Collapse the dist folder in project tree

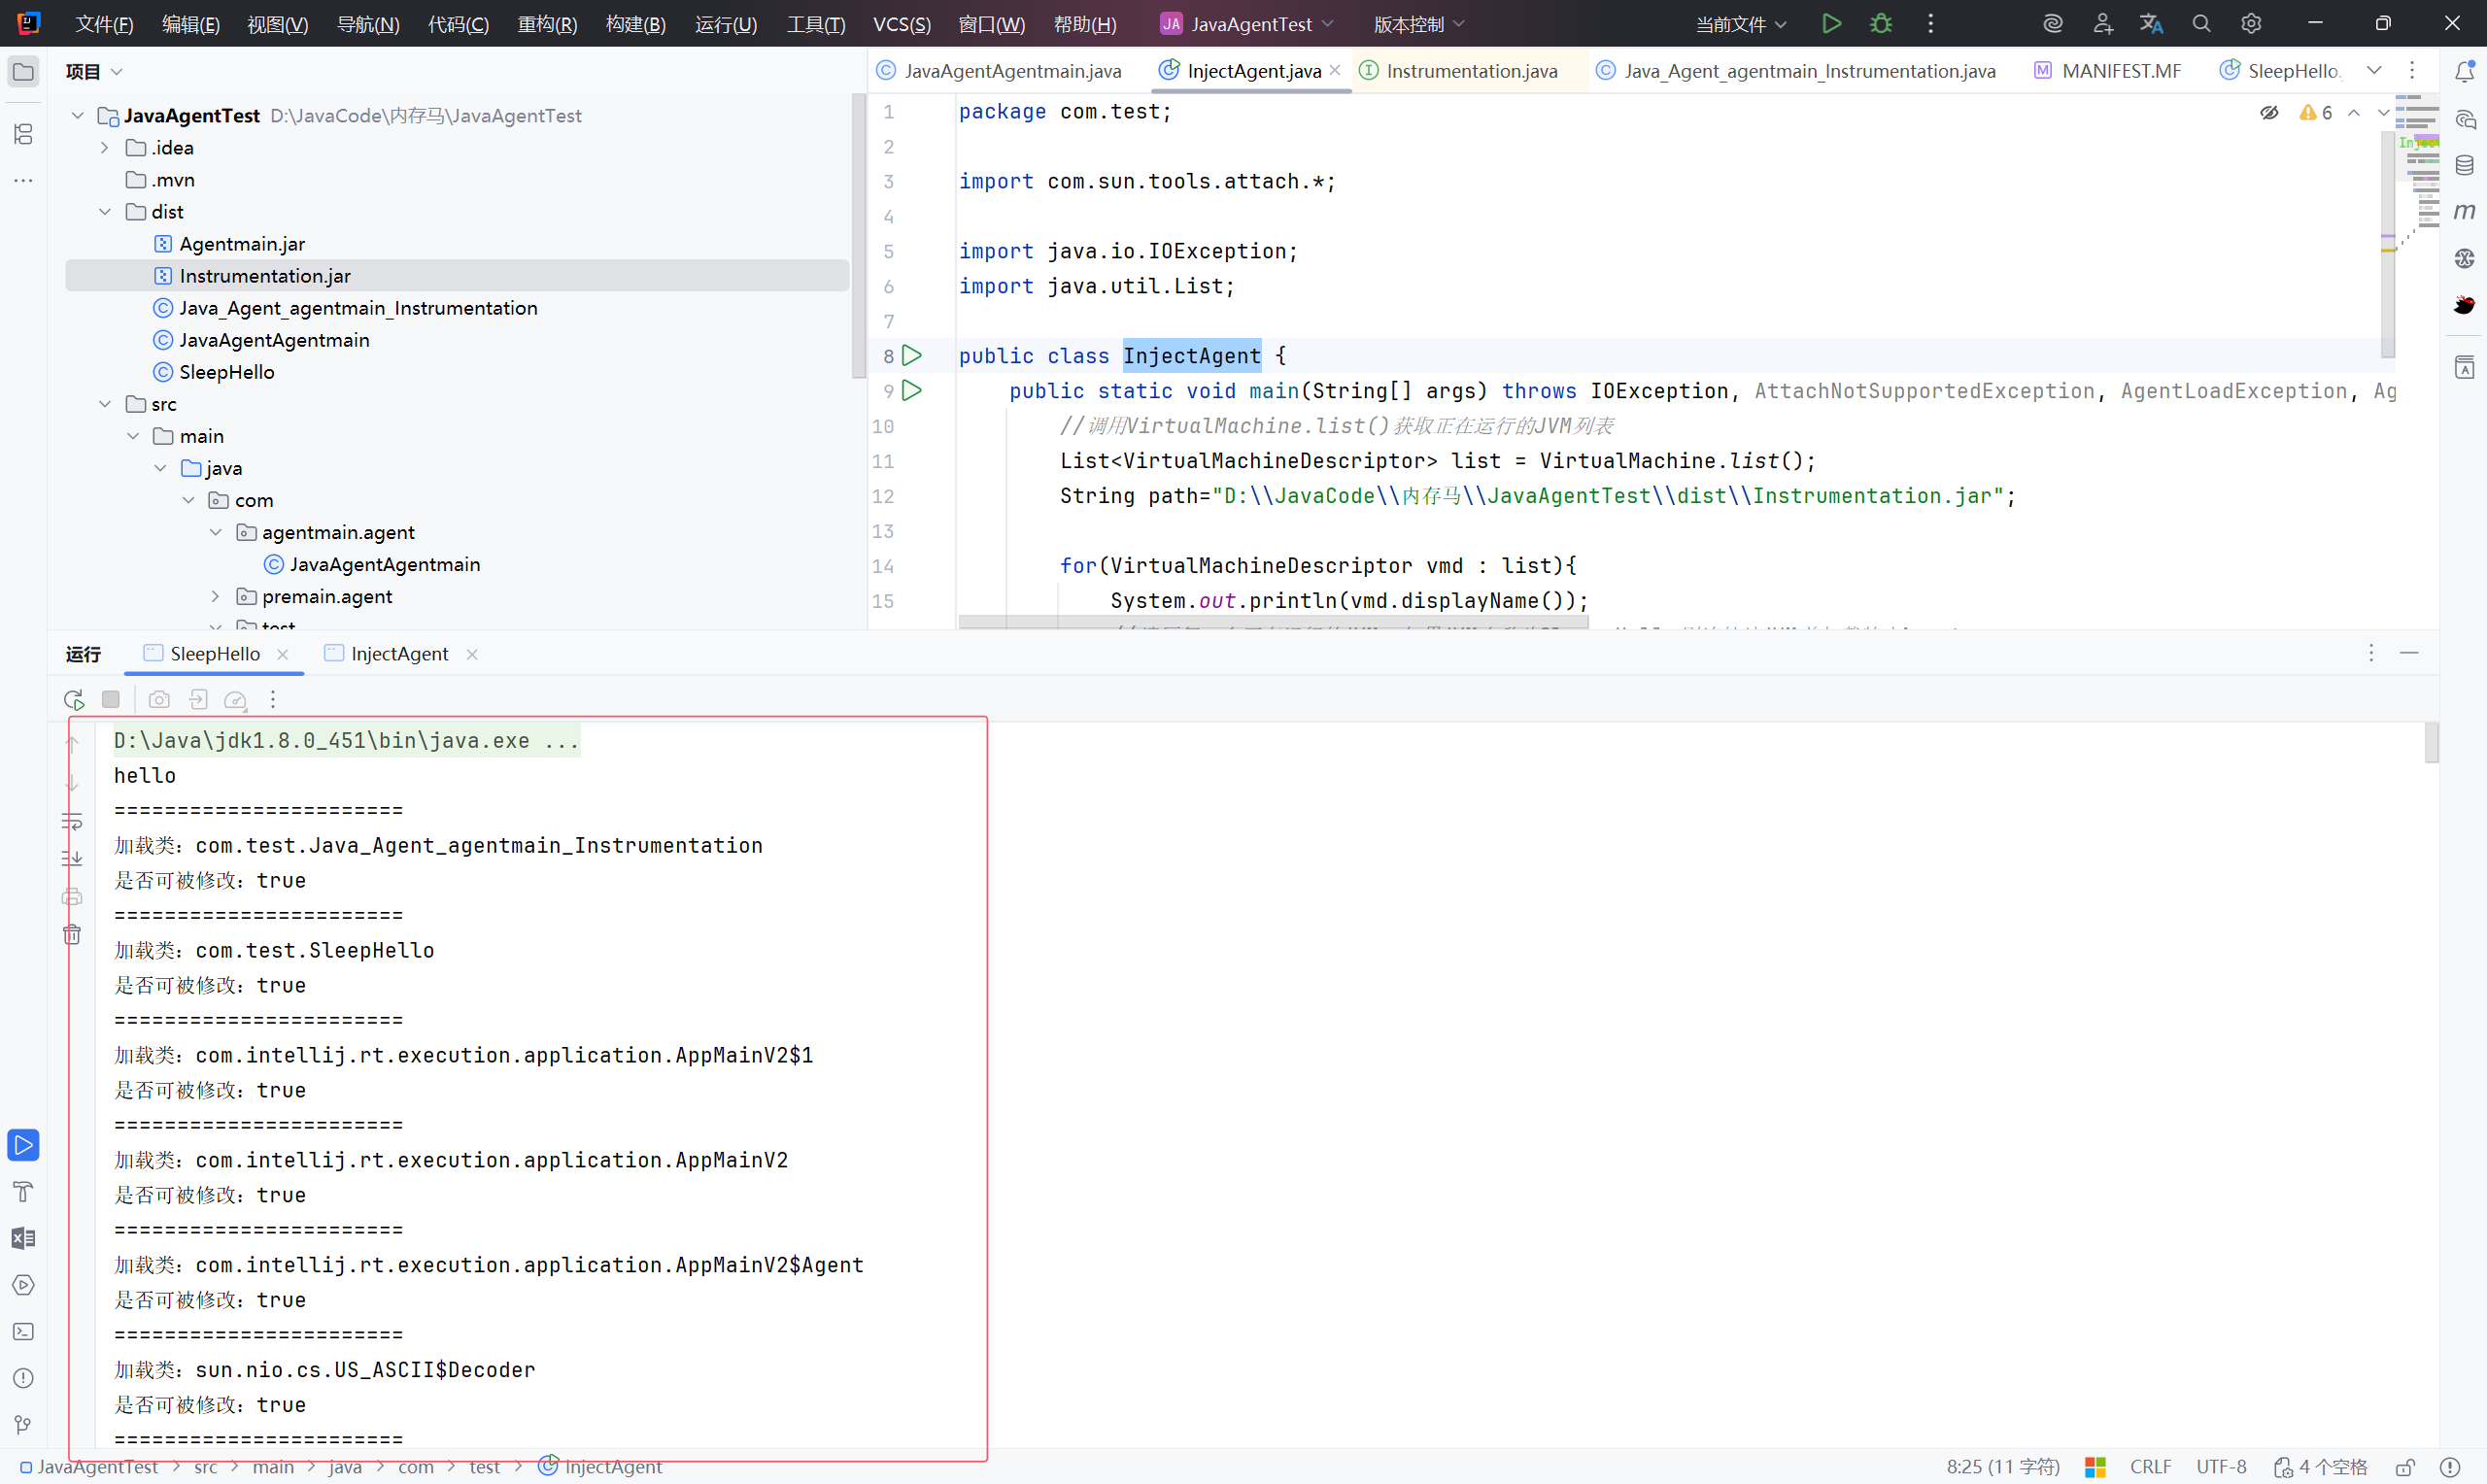click(105, 212)
